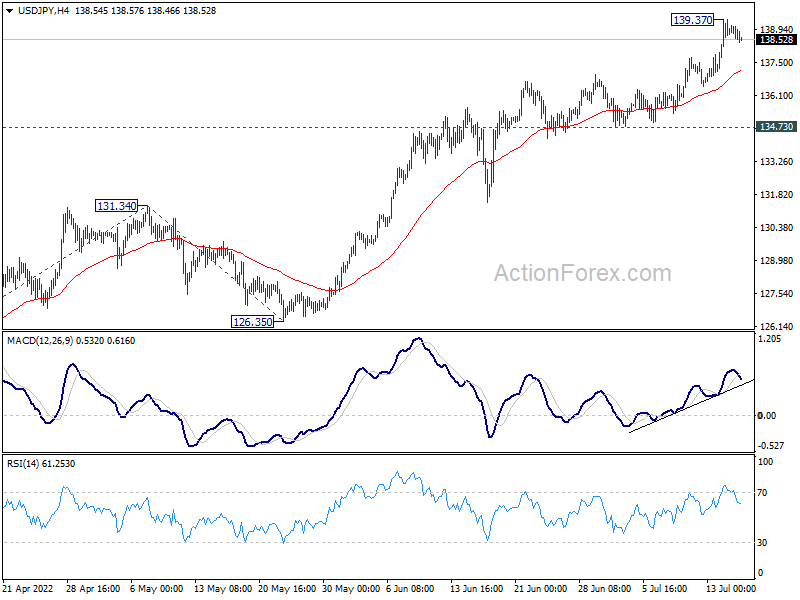Click the 126.350 low price label
Screen dimensions: 800x600
coord(253,322)
